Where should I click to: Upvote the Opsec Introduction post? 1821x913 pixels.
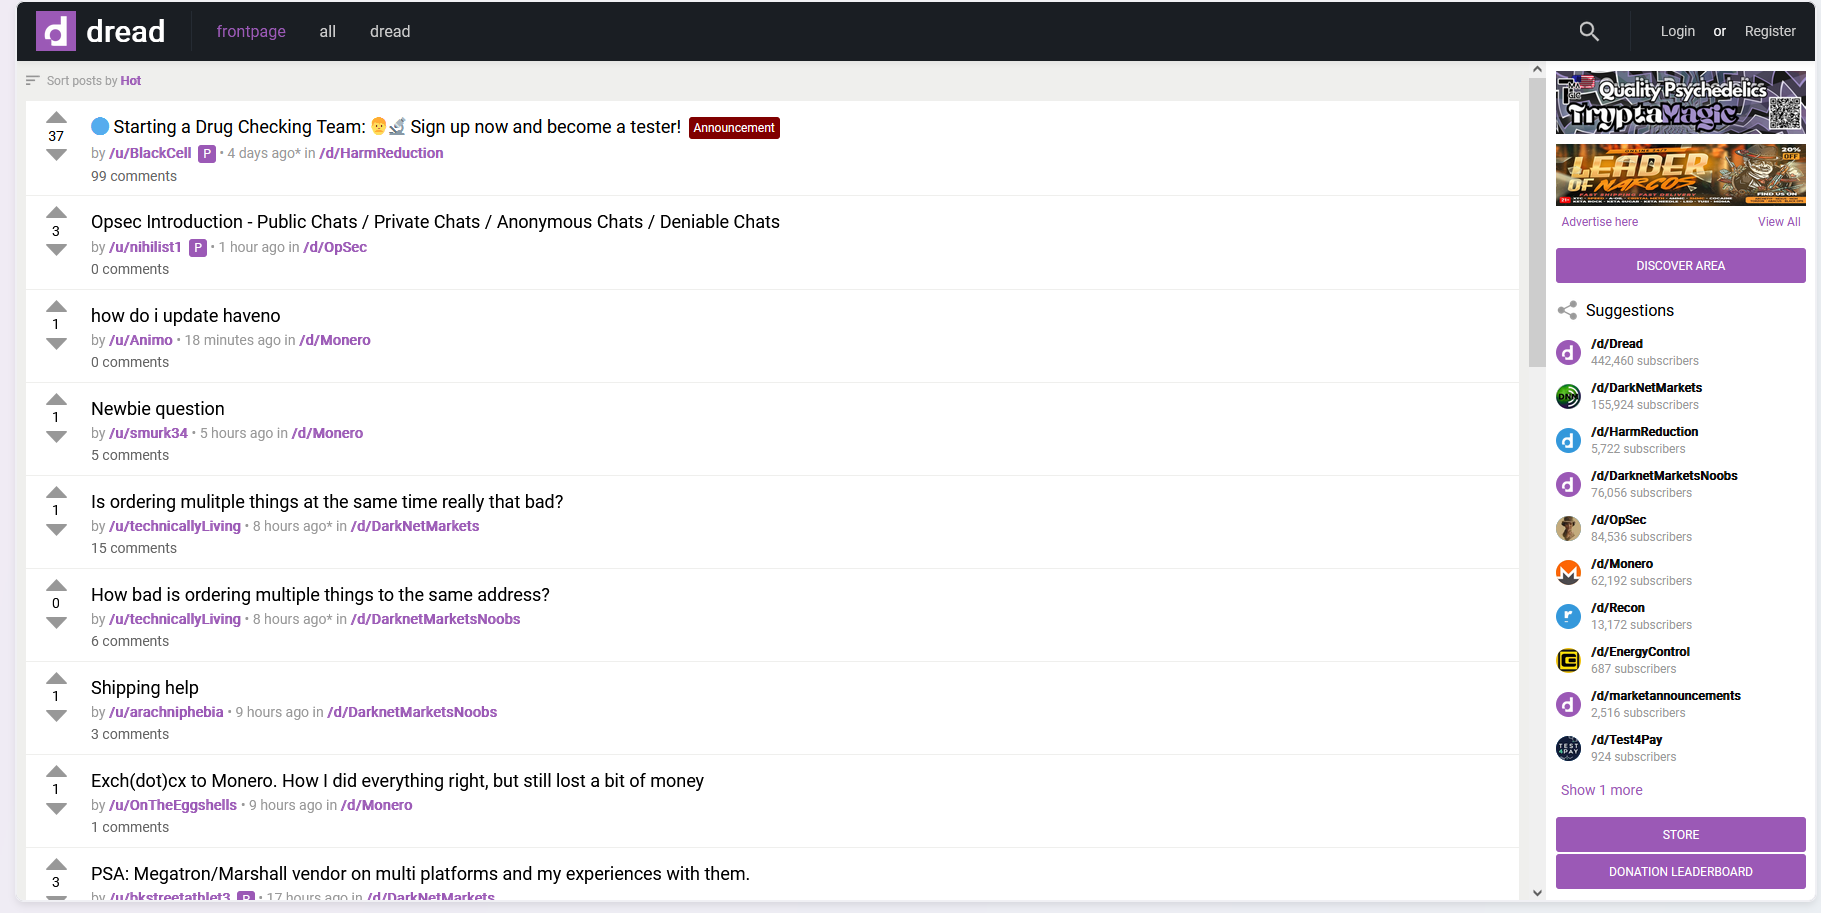click(x=56, y=212)
